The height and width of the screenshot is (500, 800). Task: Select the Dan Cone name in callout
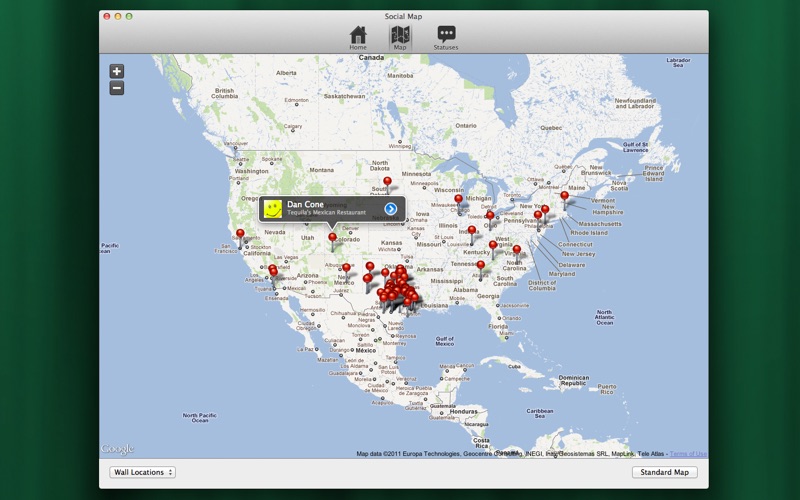(305, 204)
